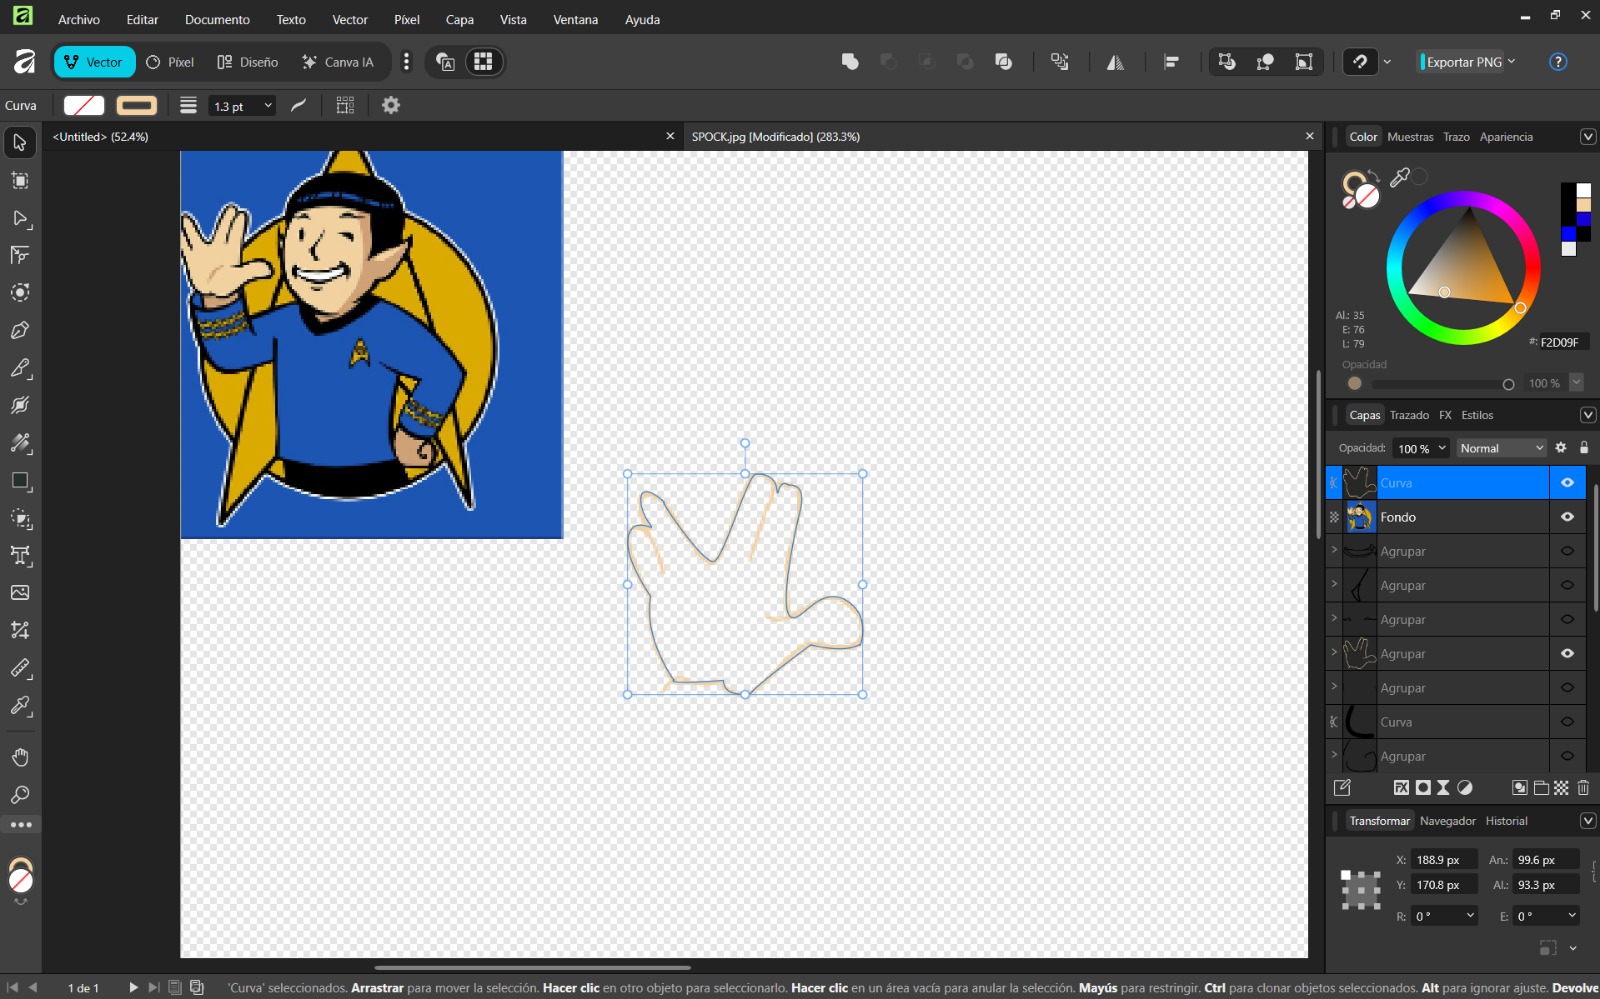Open the Color panel options menu
The height and width of the screenshot is (999, 1600).
(x=1587, y=137)
